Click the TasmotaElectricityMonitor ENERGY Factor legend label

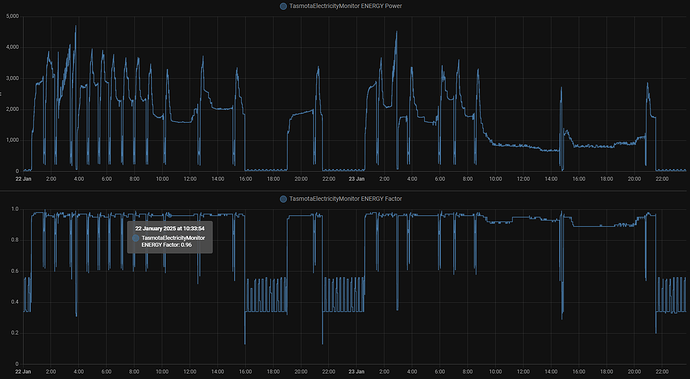pyautogui.click(x=345, y=199)
